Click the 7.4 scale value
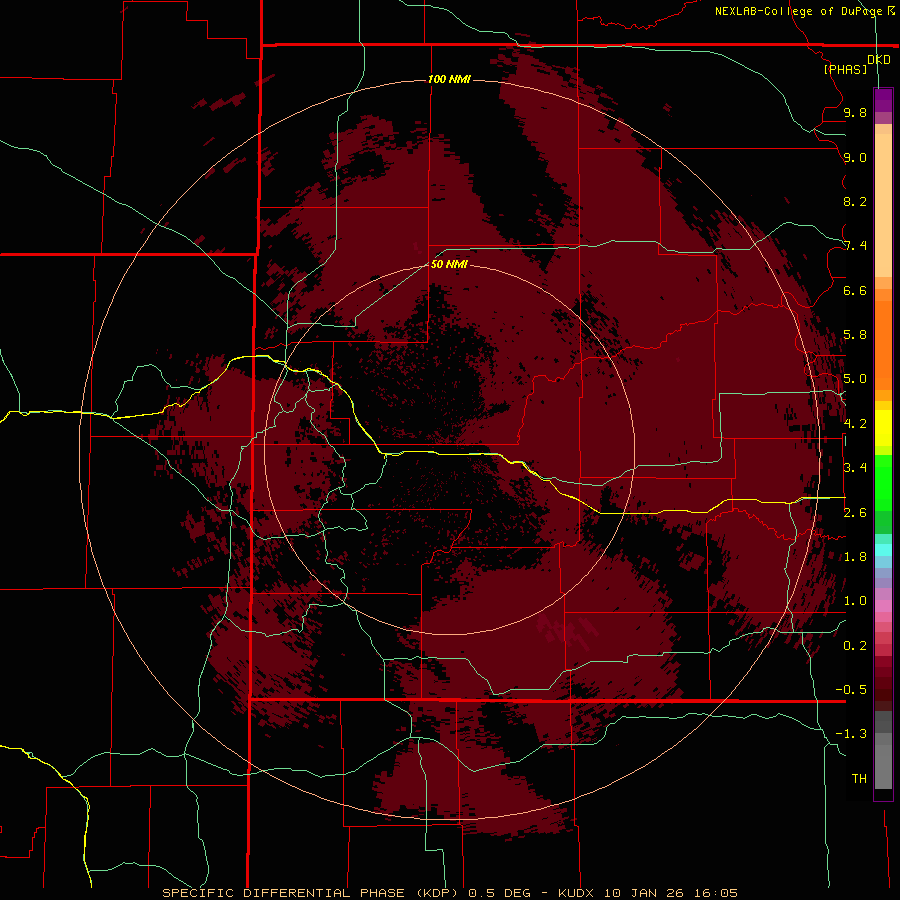 (x=855, y=246)
